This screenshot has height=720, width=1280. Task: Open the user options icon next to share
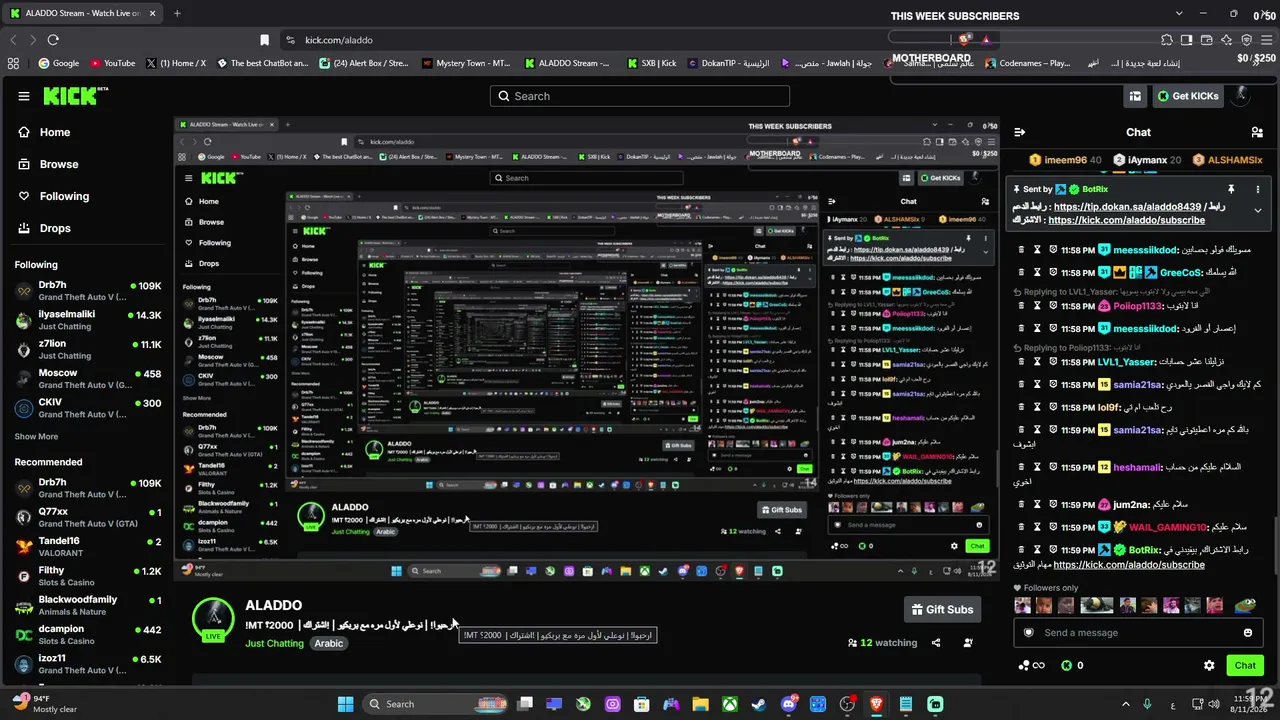(x=968, y=643)
